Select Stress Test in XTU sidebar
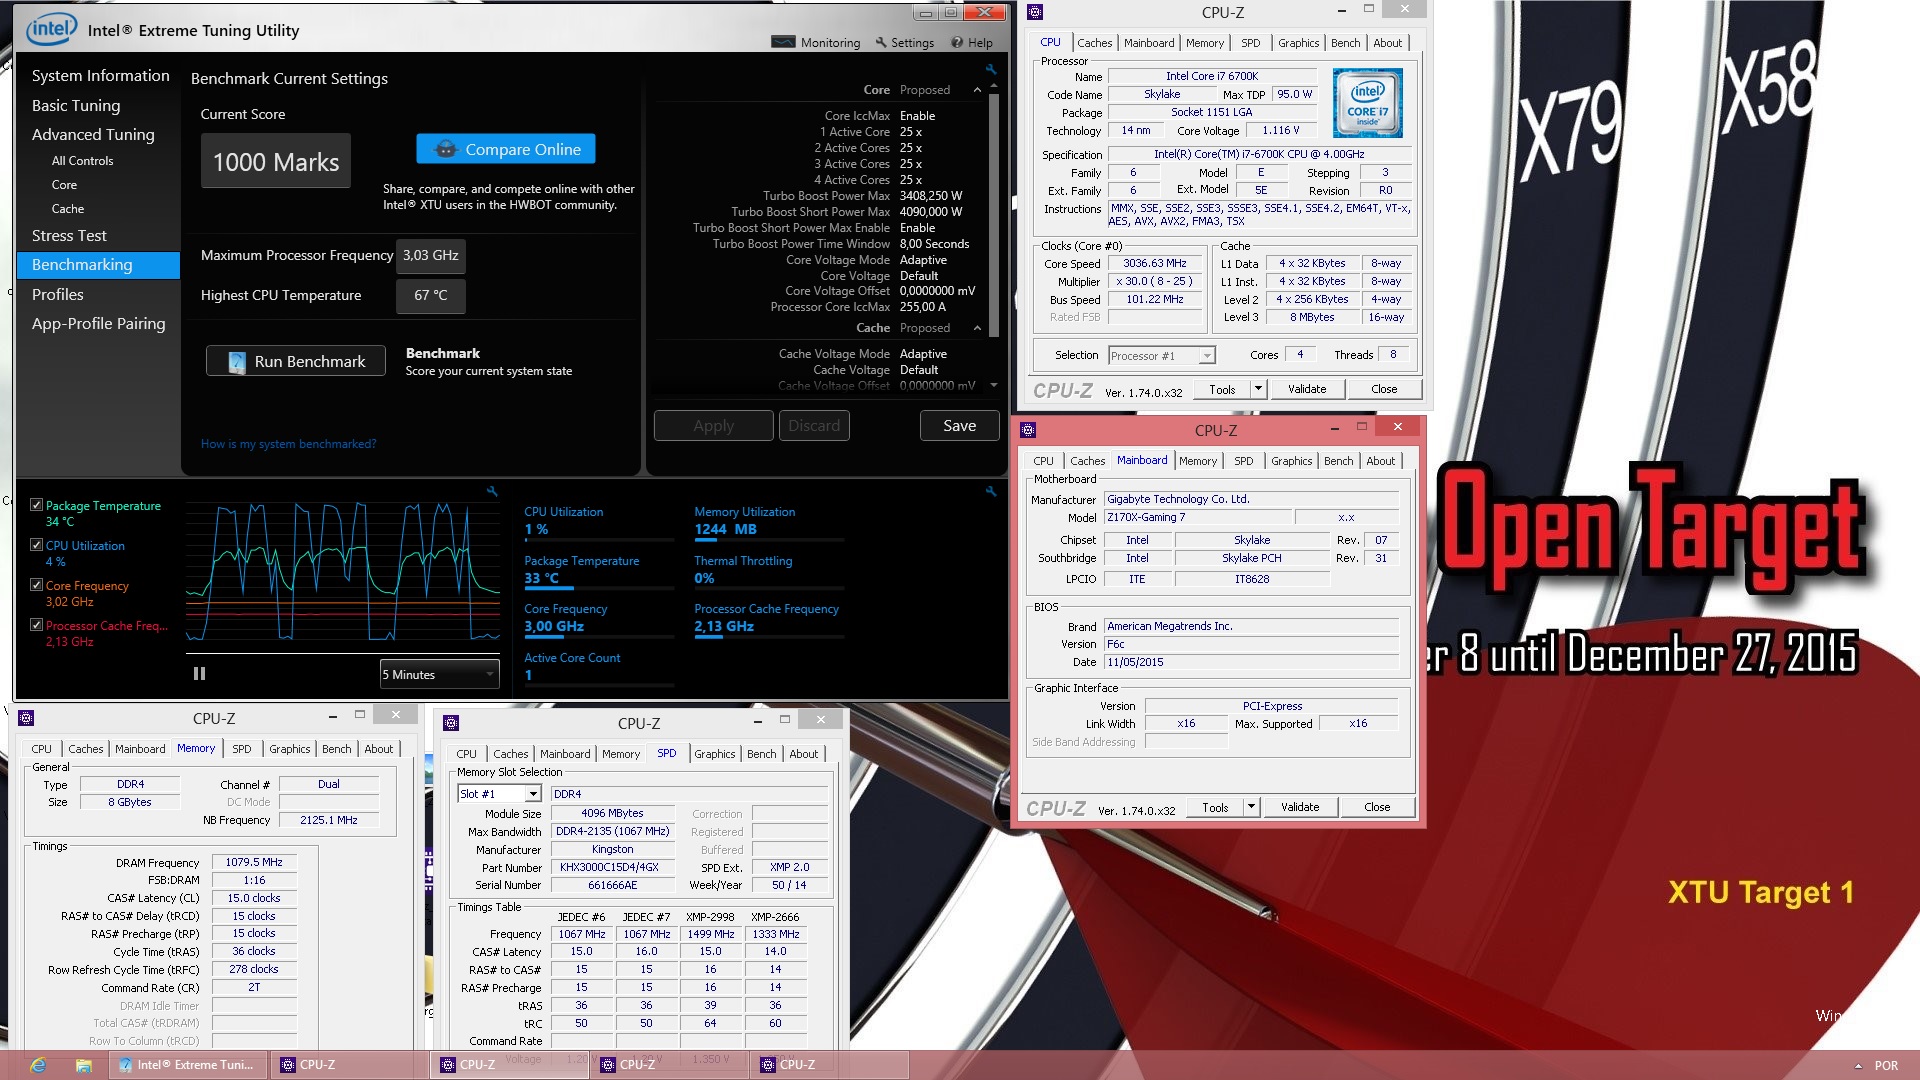This screenshot has width=1920, height=1080. pos(69,235)
